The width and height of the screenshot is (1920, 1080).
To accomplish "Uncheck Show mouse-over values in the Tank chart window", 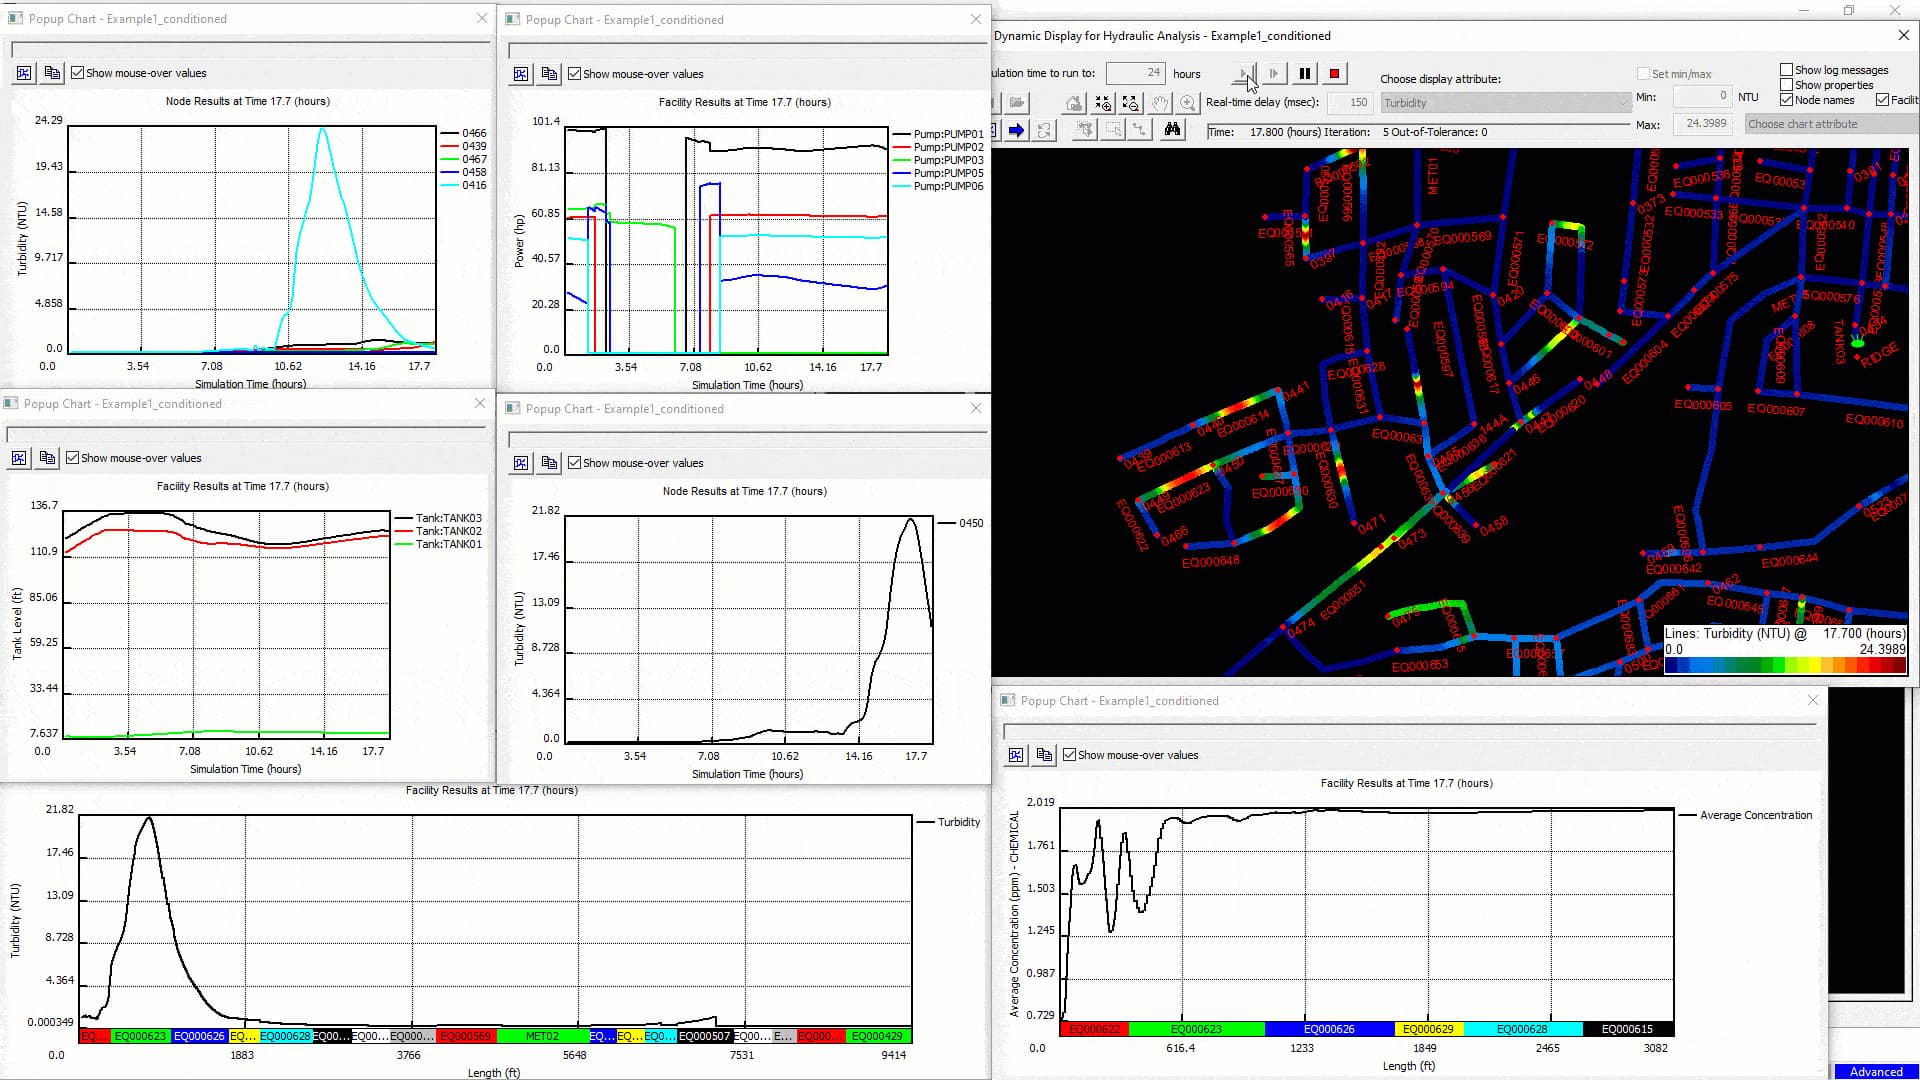I will click(x=74, y=457).
